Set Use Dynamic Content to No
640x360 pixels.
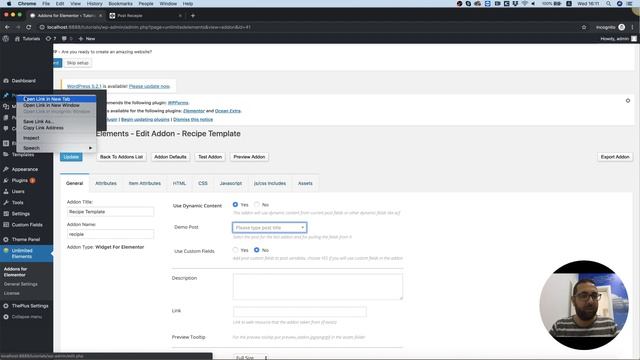pos(256,204)
